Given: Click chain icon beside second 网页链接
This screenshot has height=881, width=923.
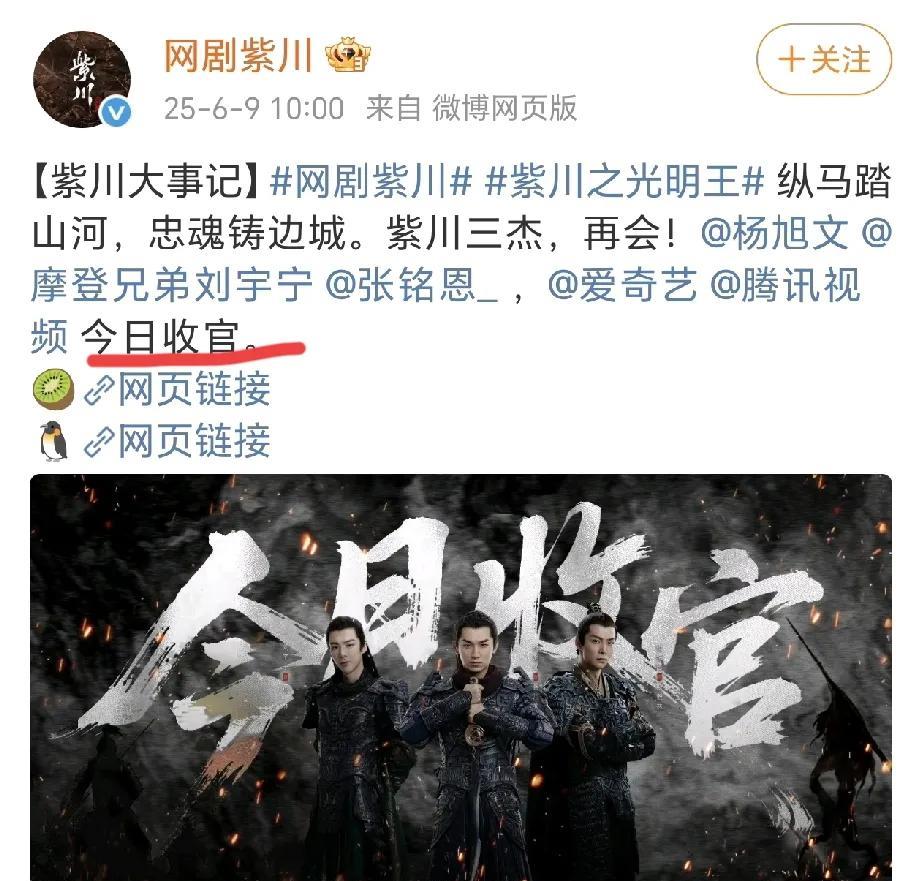Looking at the screenshot, I should [99, 442].
